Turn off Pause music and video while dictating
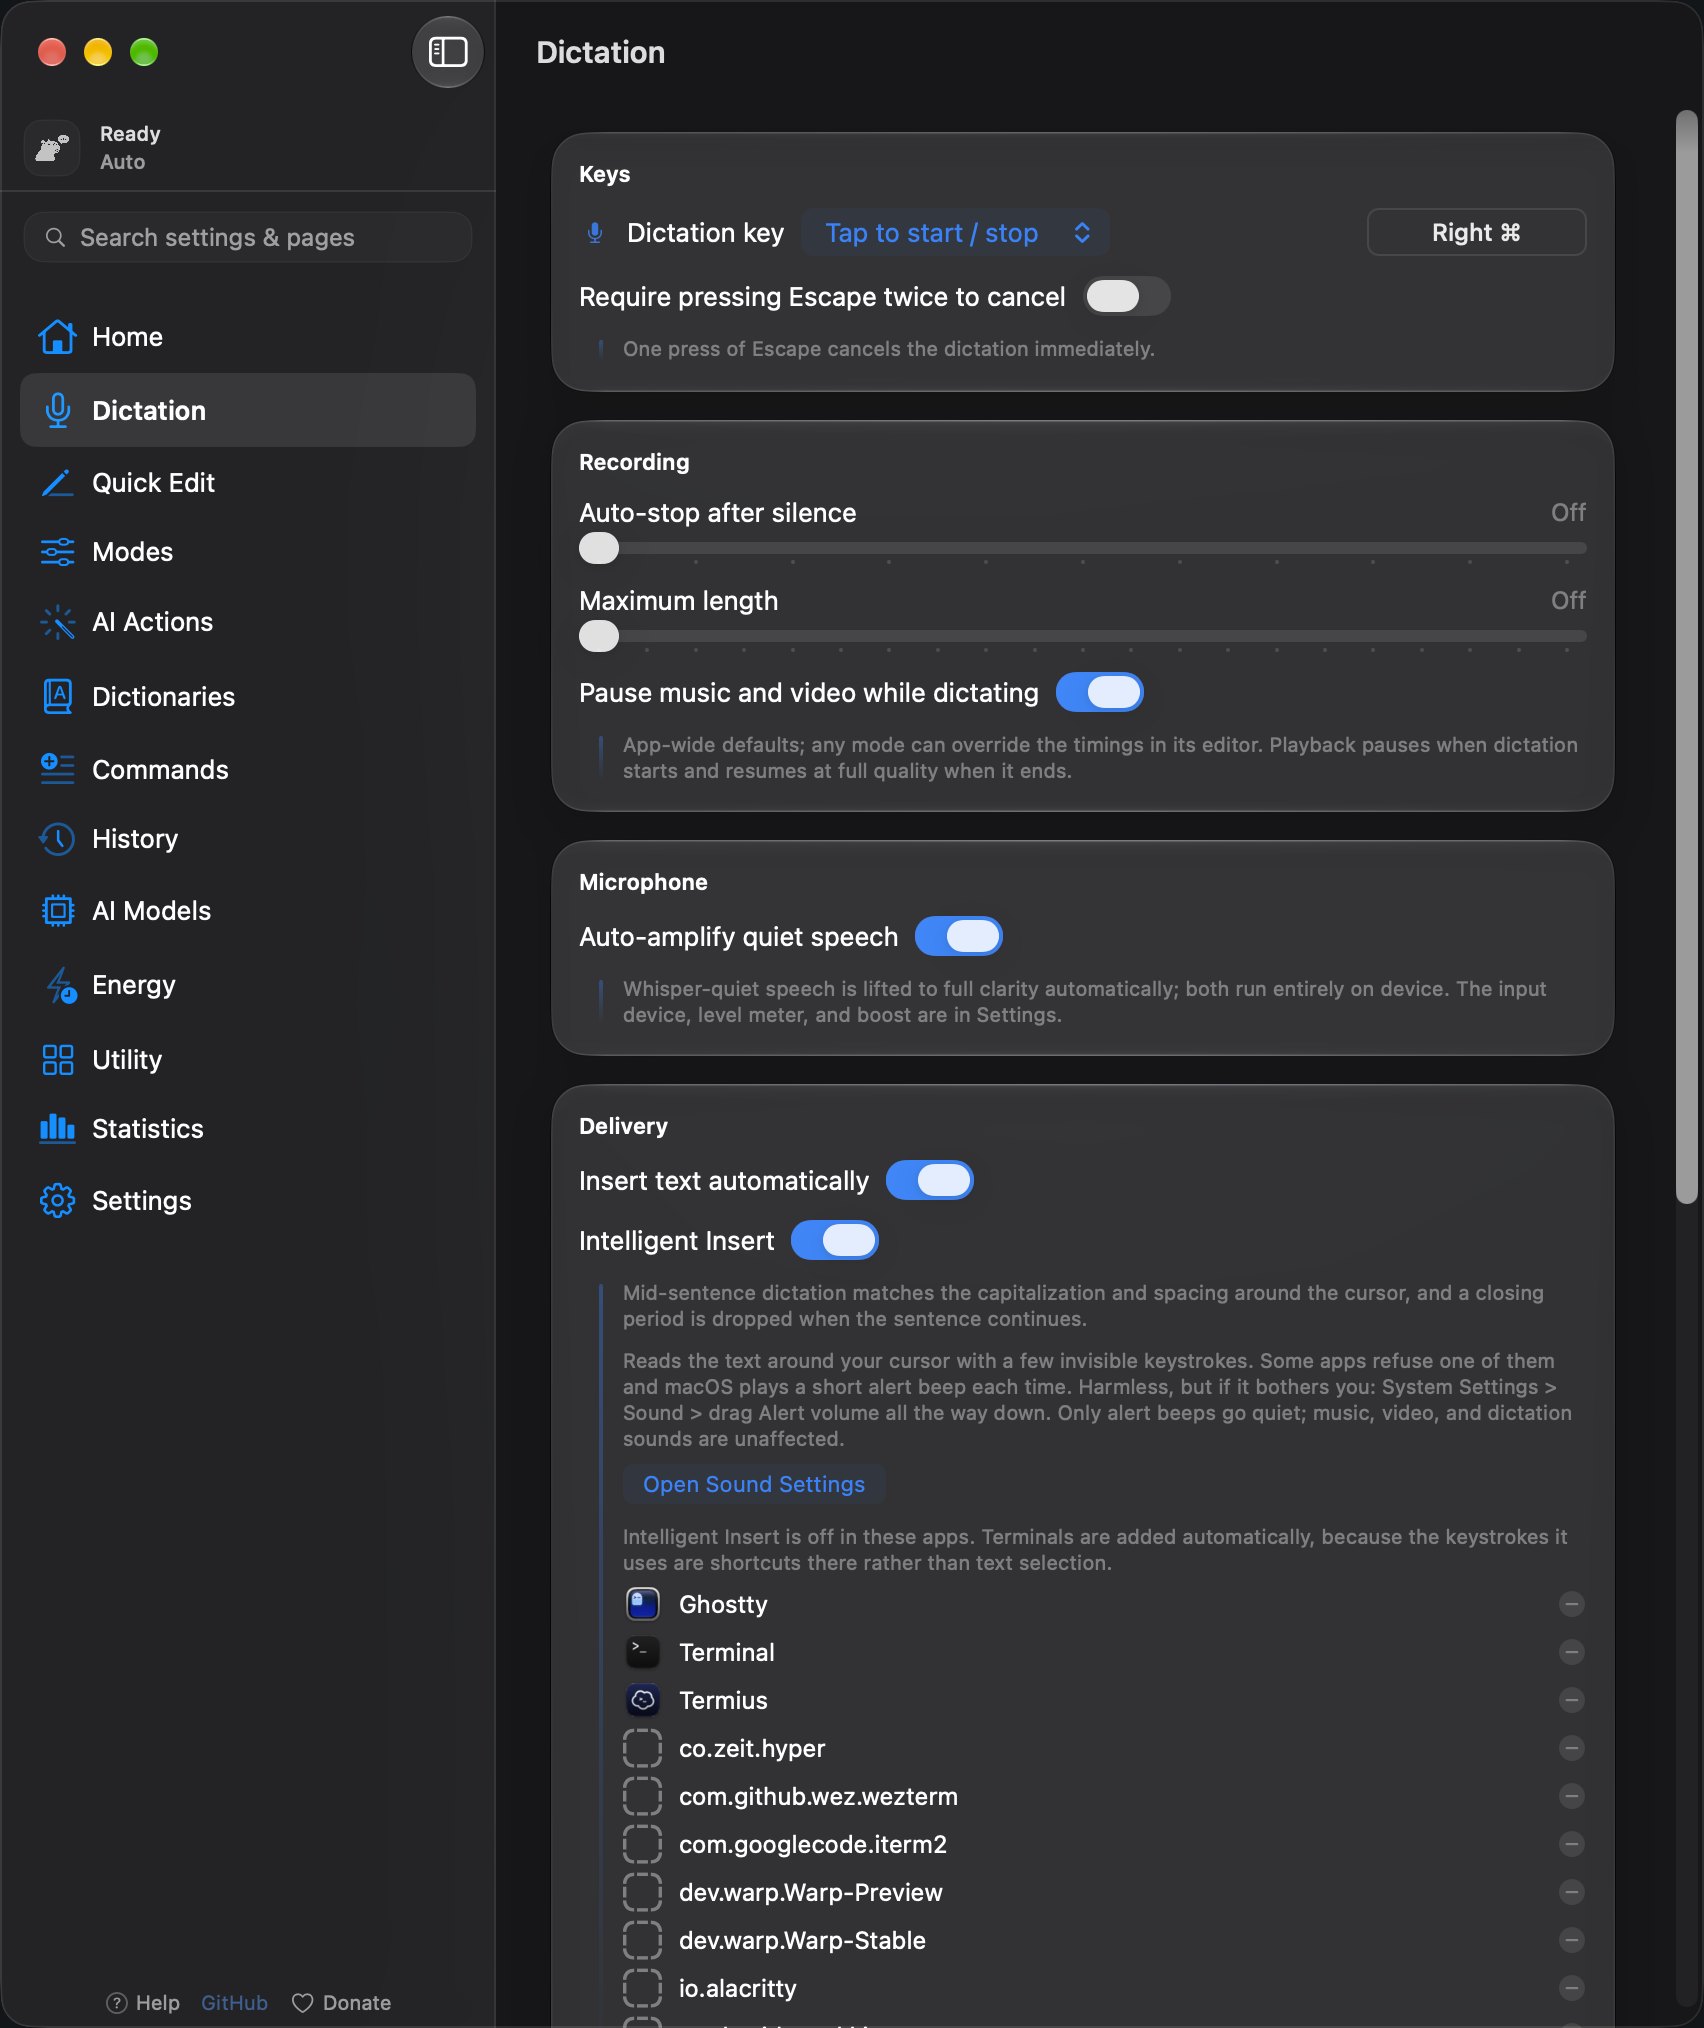Image resolution: width=1704 pixels, height=2028 pixels. [1100, 693]
